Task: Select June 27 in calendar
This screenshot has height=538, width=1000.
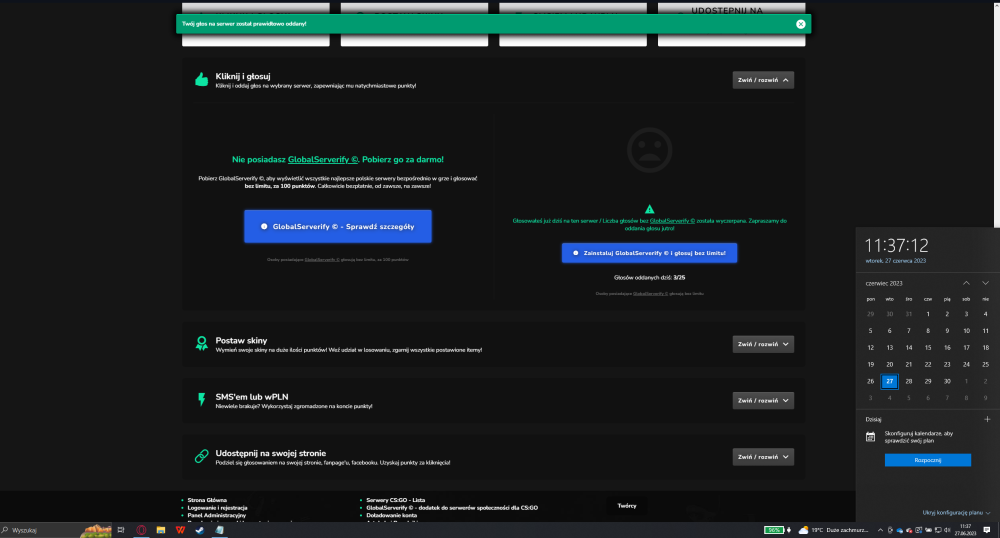Action: coord(890,381)
